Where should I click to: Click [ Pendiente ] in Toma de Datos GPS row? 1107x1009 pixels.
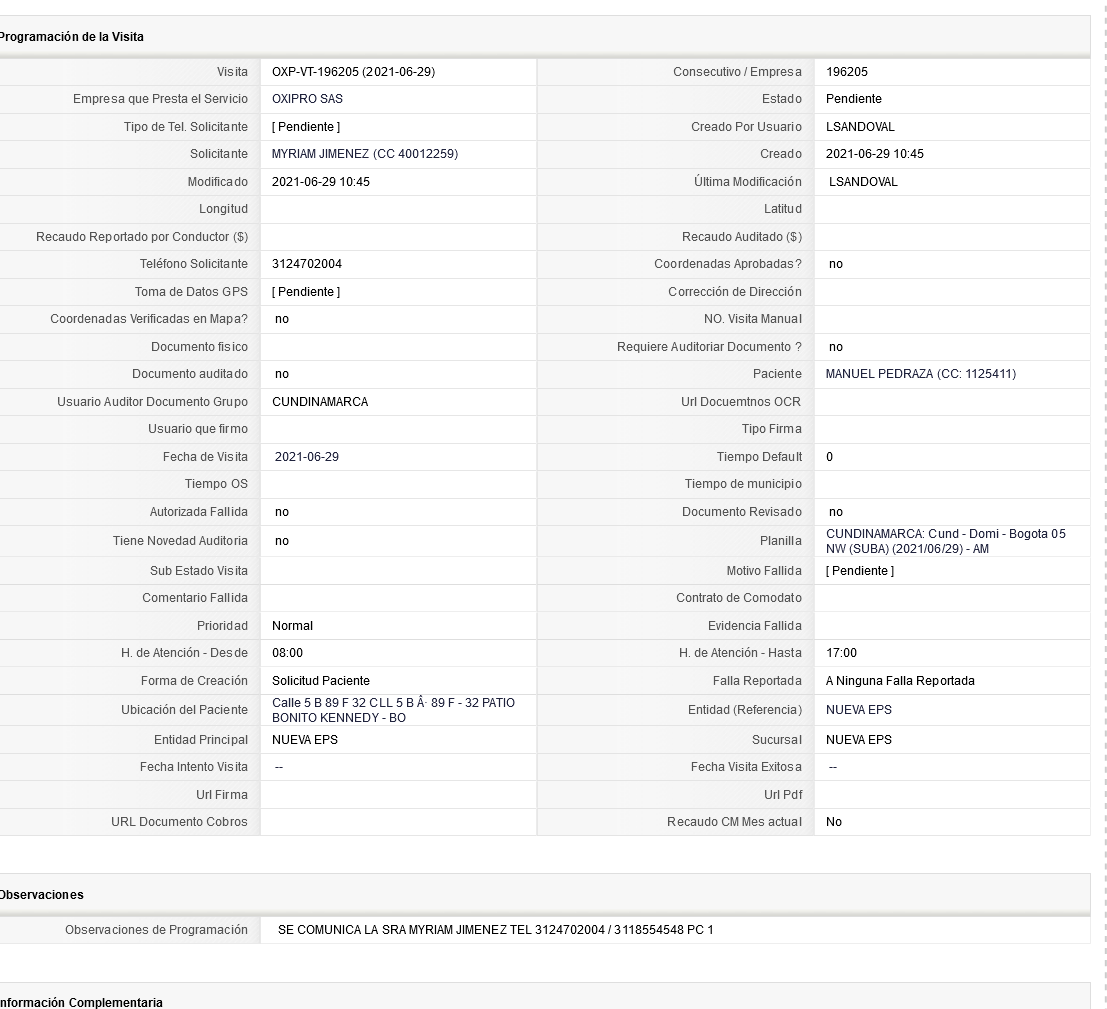coord(306,292)
